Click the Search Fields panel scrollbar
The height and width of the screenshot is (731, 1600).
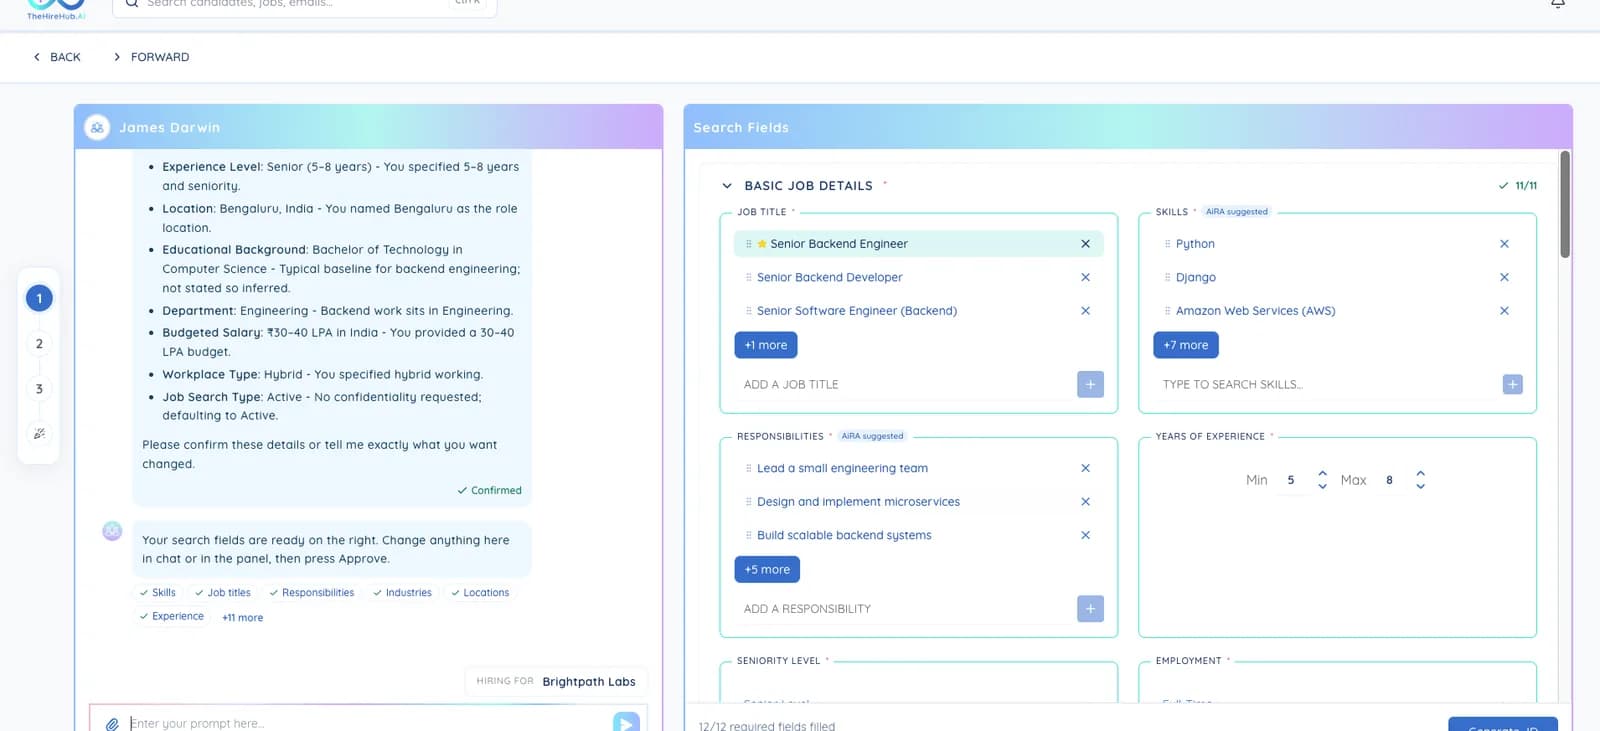(1565, 205)
